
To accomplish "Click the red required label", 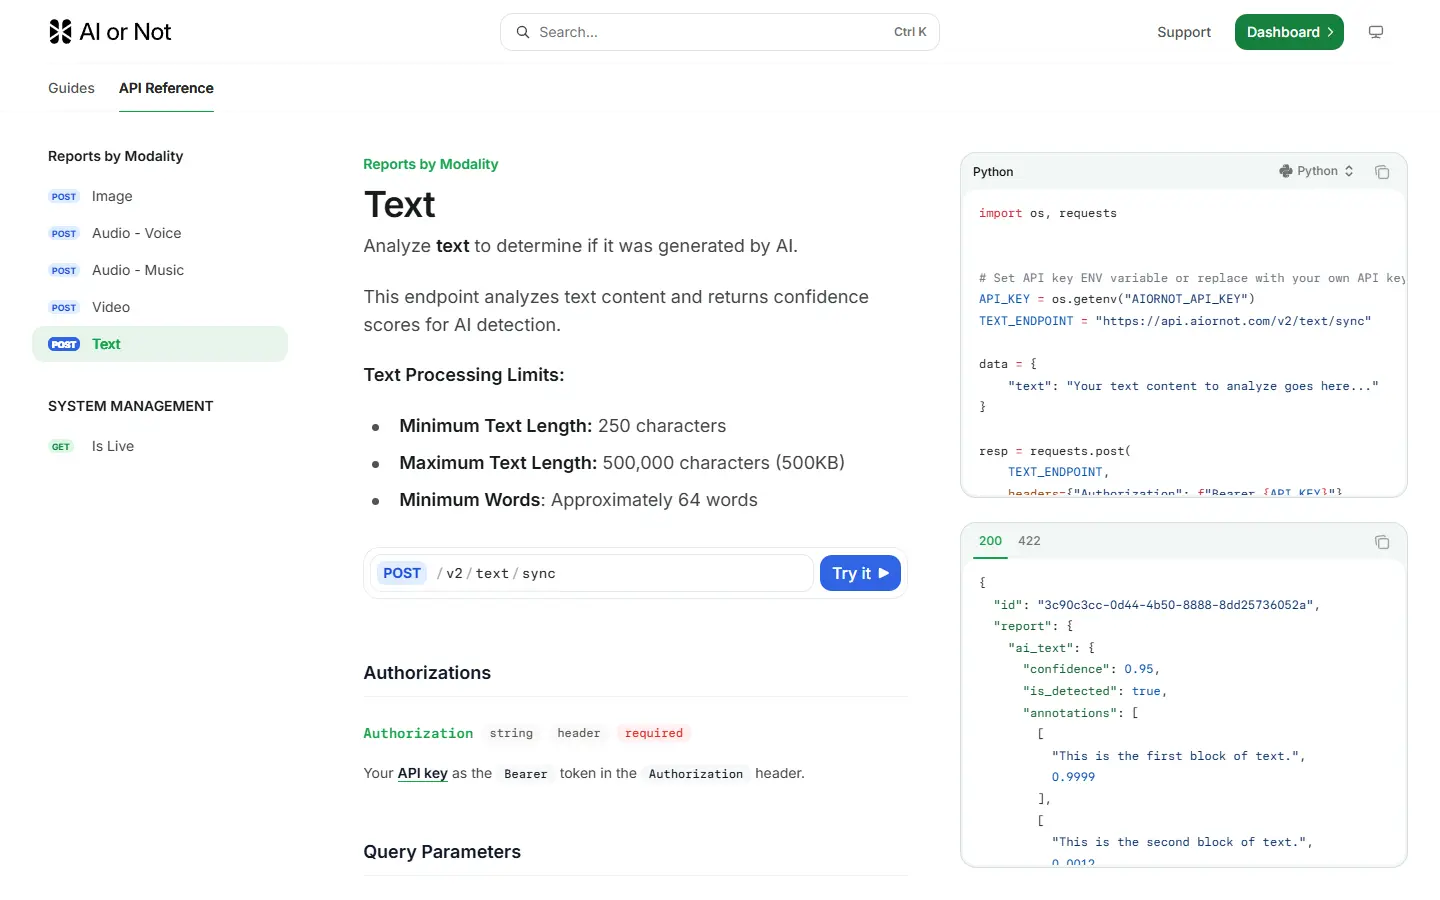I will click(654, 733).
